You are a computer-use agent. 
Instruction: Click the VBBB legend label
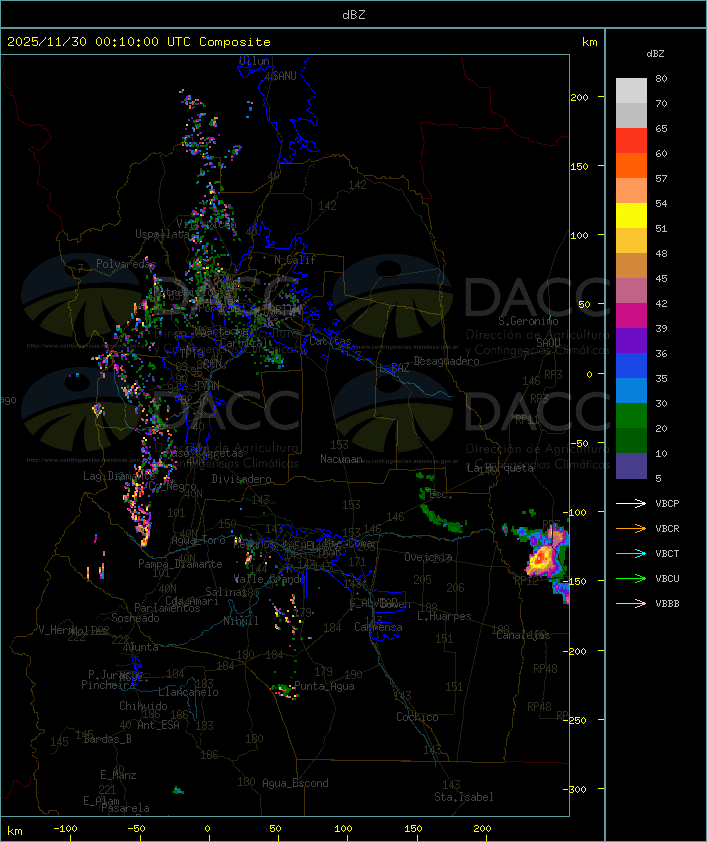(x=667, y=603)
